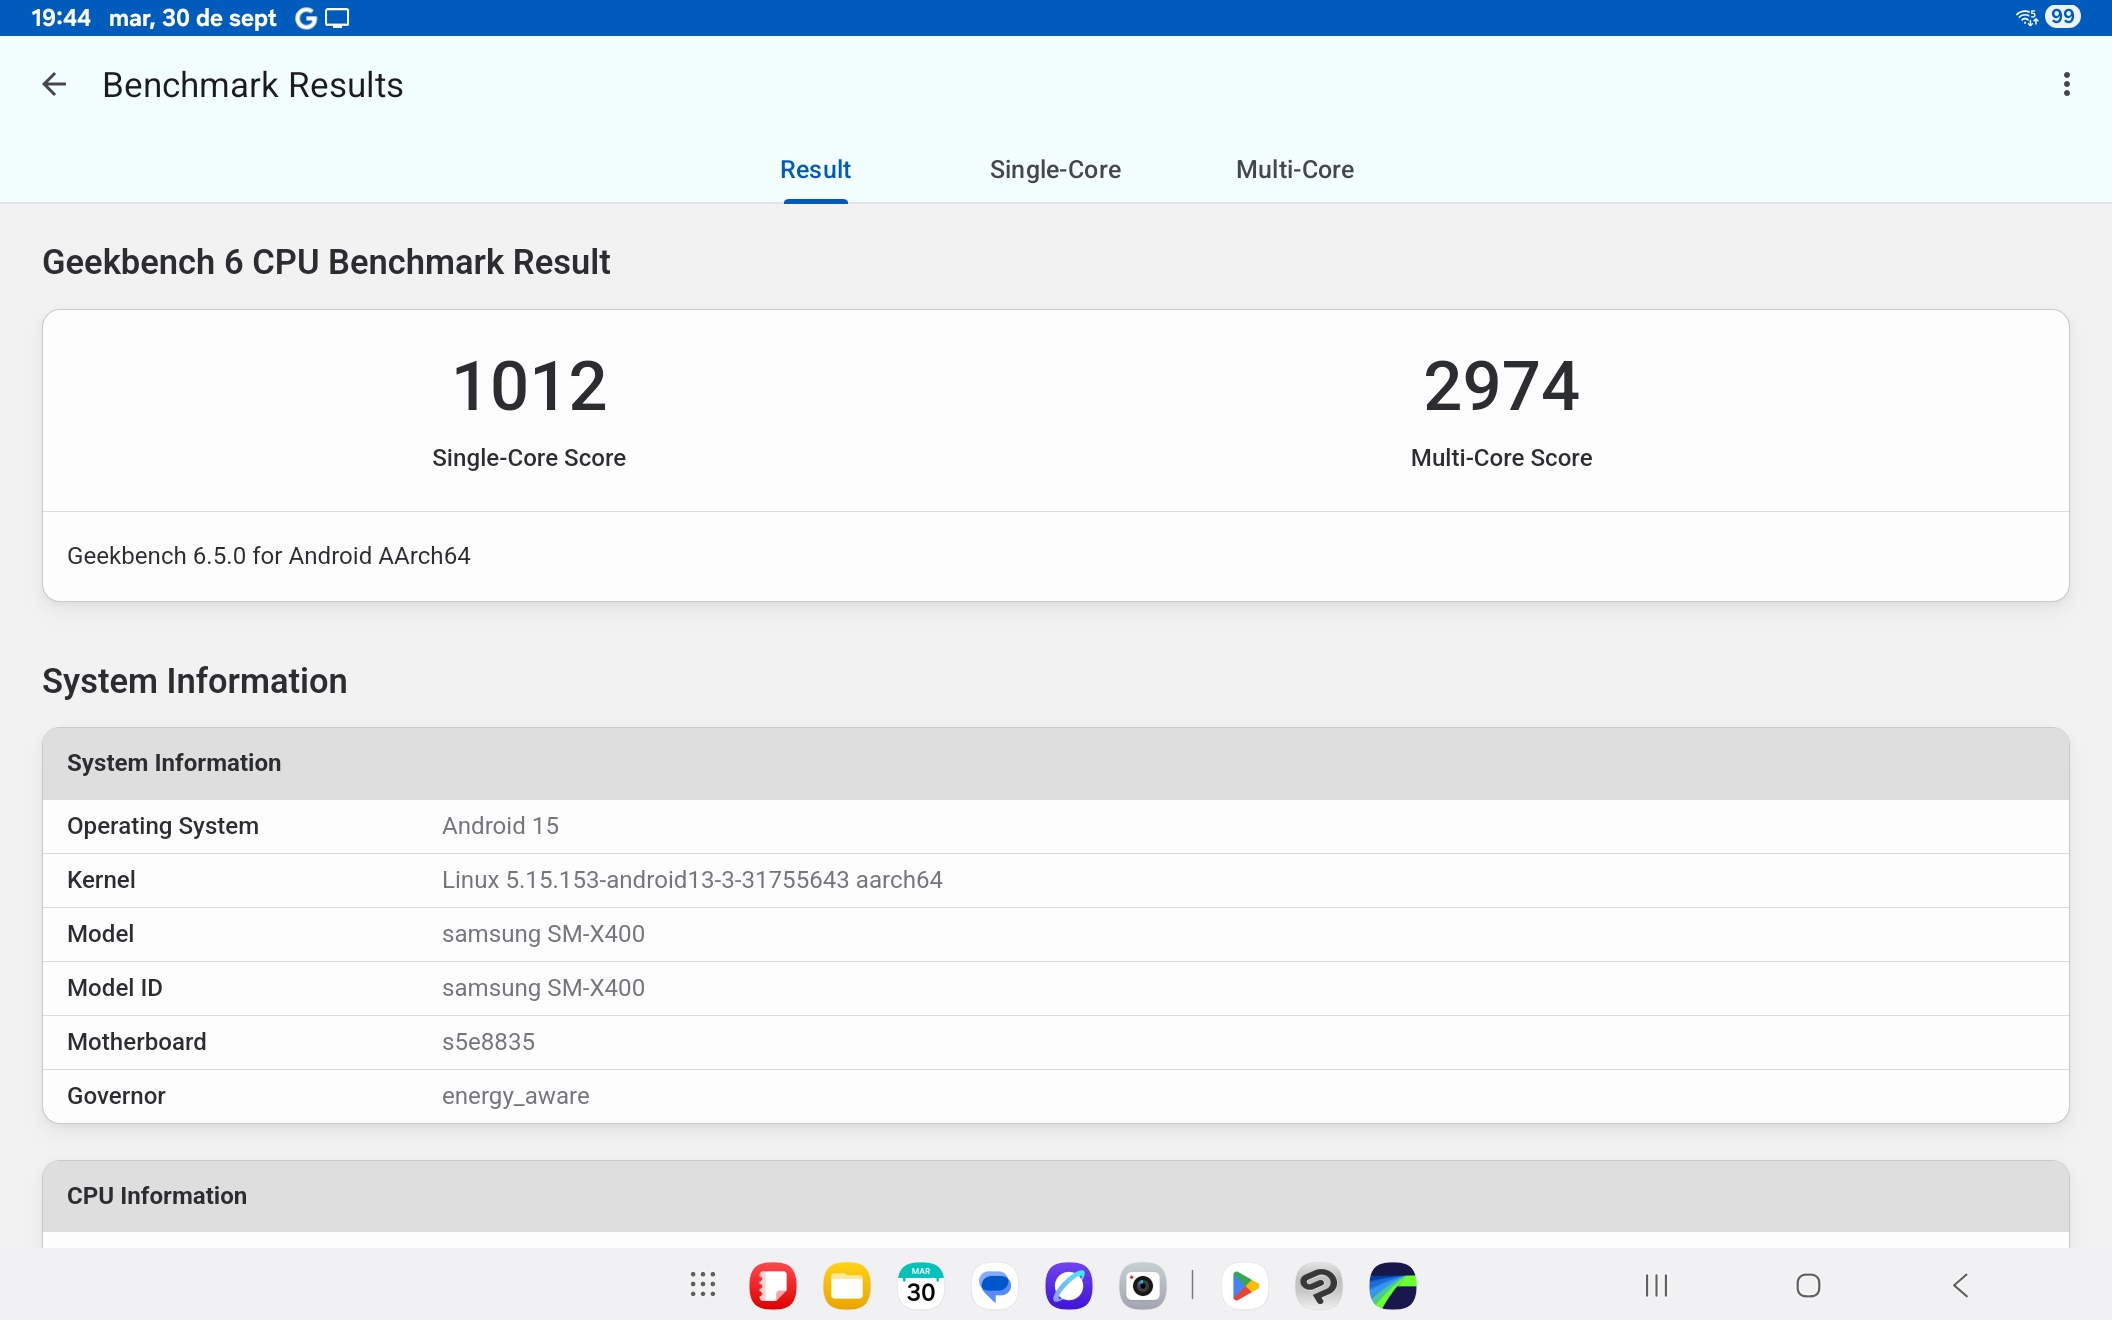Open the Calendar app showing 30
The height and width of the screenshot is (1320, 2112).
pyautogui.click(x=921, y=1285)
